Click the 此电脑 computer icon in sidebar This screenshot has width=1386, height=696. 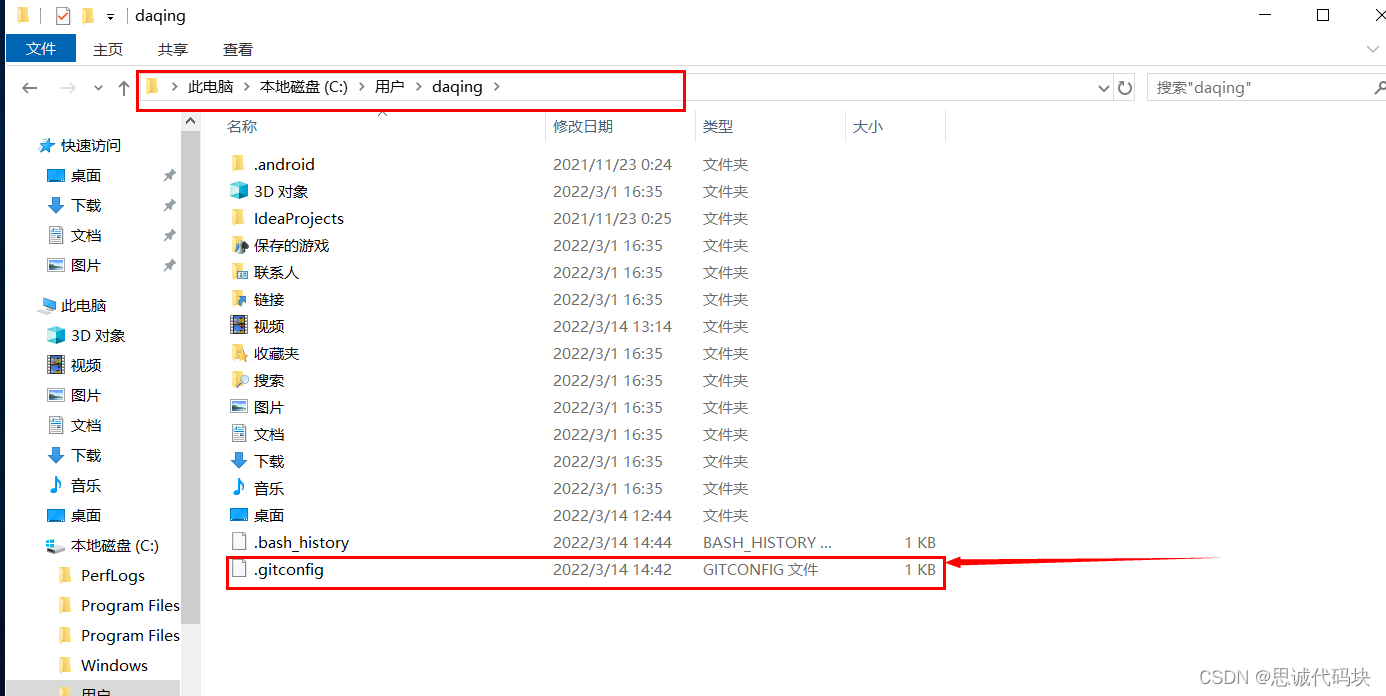coord(47,306)
